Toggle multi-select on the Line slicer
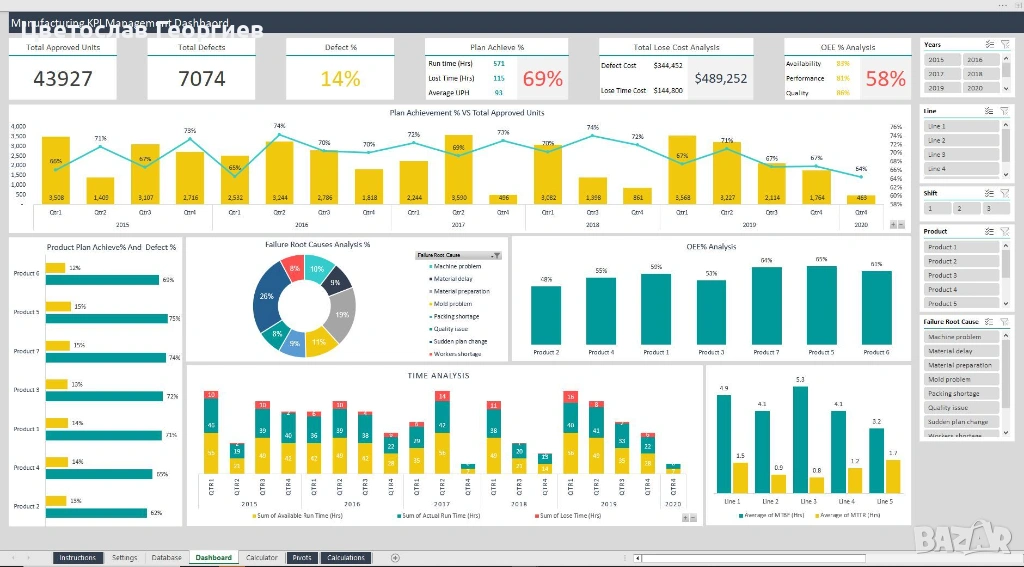This screenshot has height=567, width=1024. (x=990, y=111)
